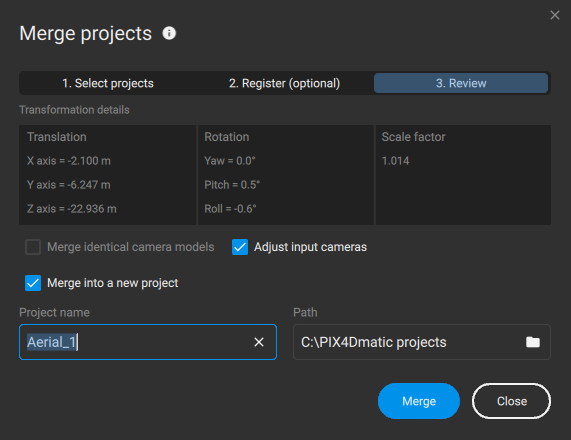
Task: Click the Yaw = 0.0° value
Action: [x=230, y=161]
